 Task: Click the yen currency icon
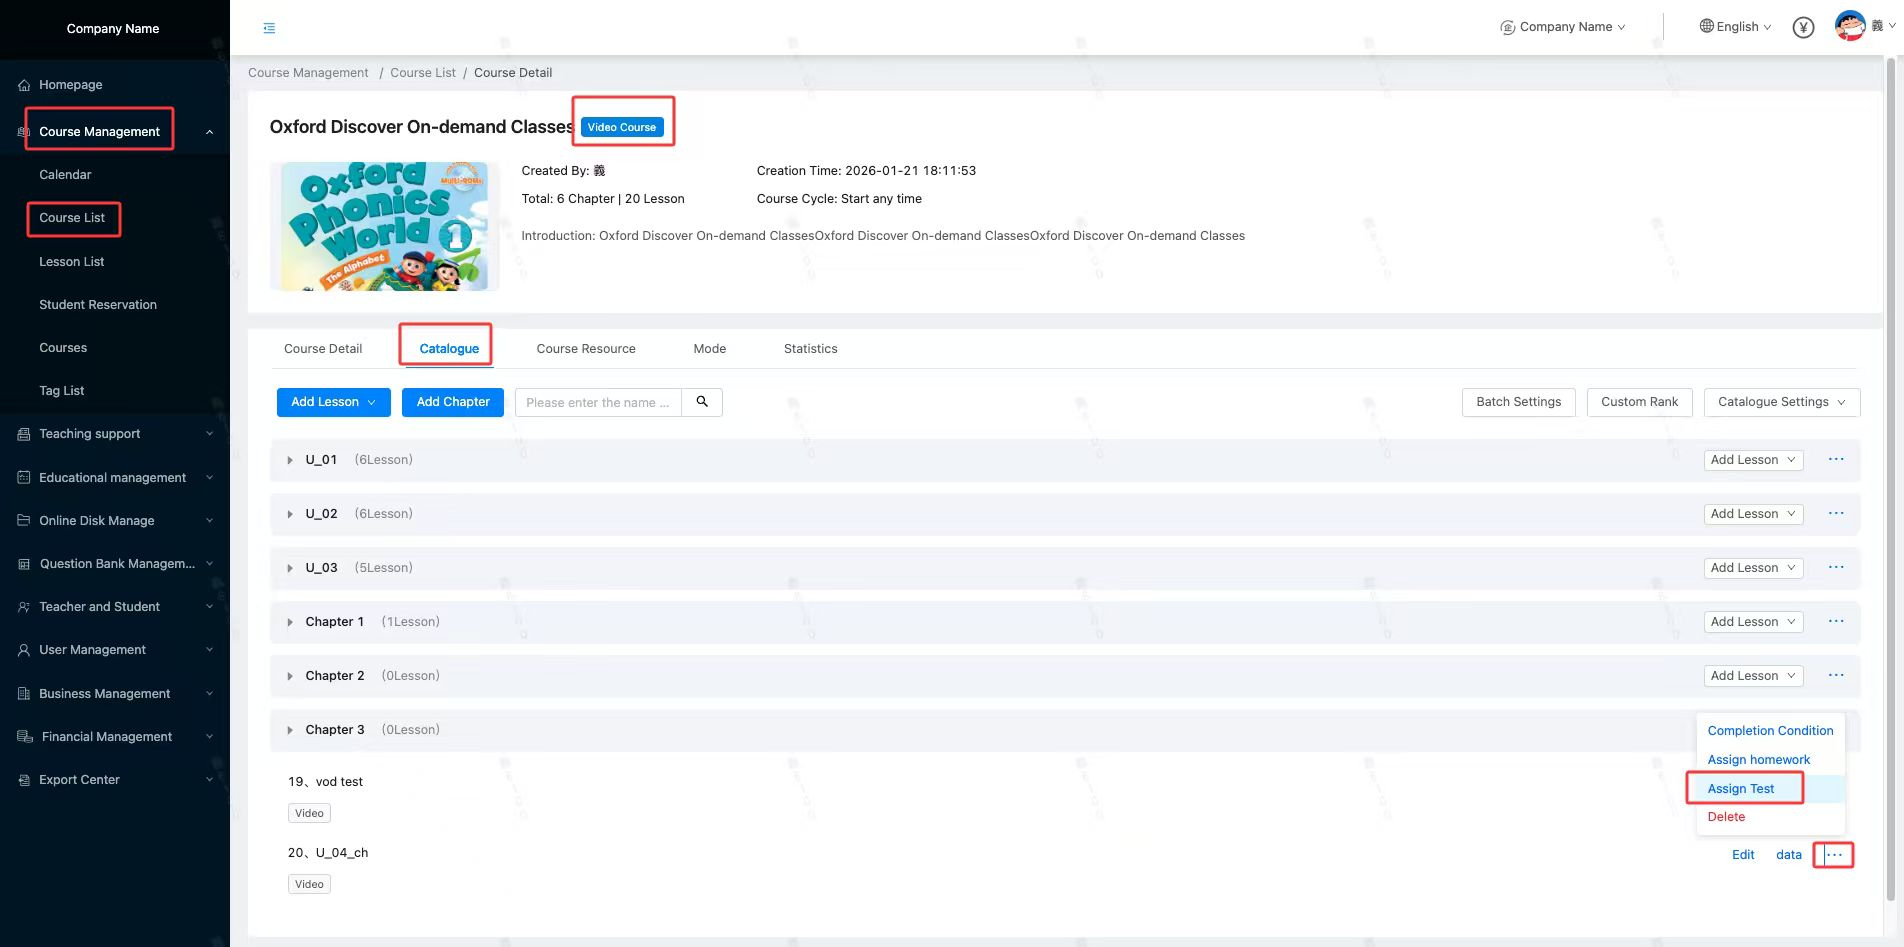[1803, 28]
